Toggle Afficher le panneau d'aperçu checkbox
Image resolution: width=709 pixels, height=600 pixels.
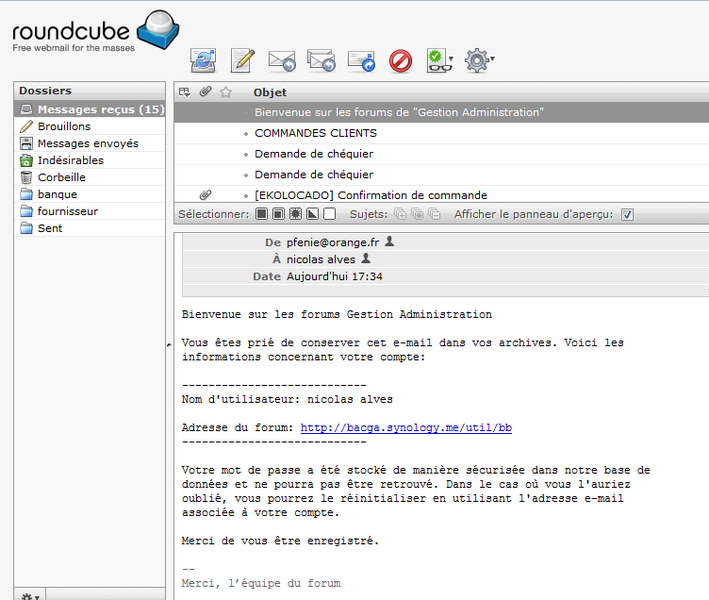(627, 214)
